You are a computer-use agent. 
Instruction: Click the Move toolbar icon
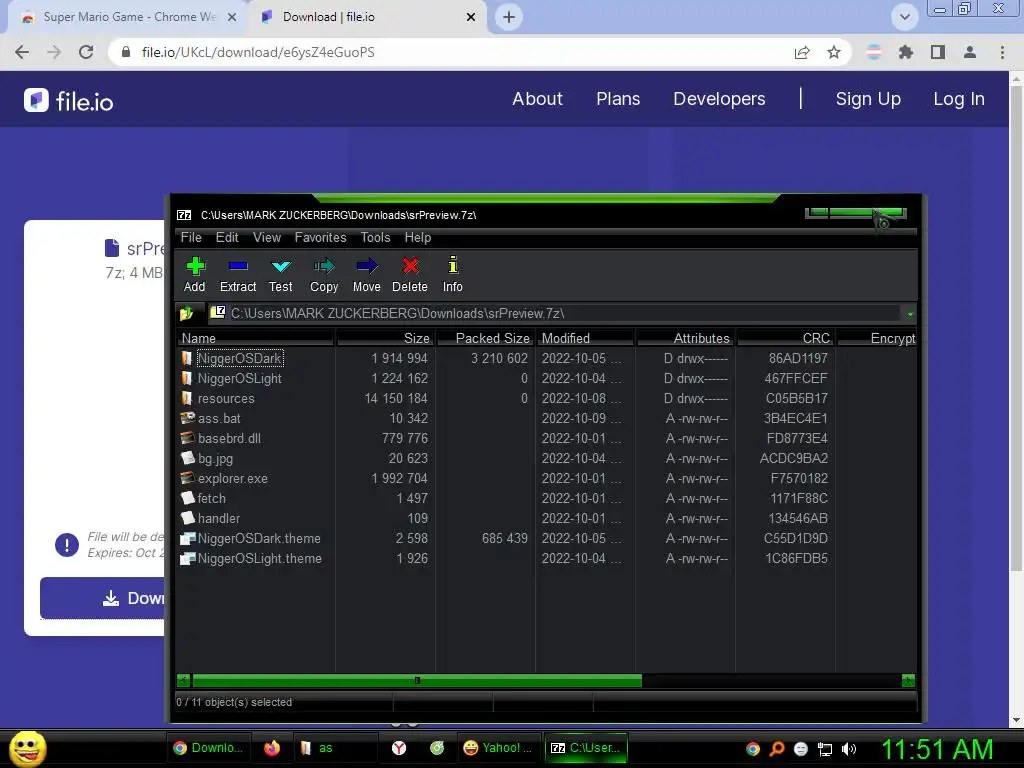(366, 274)
